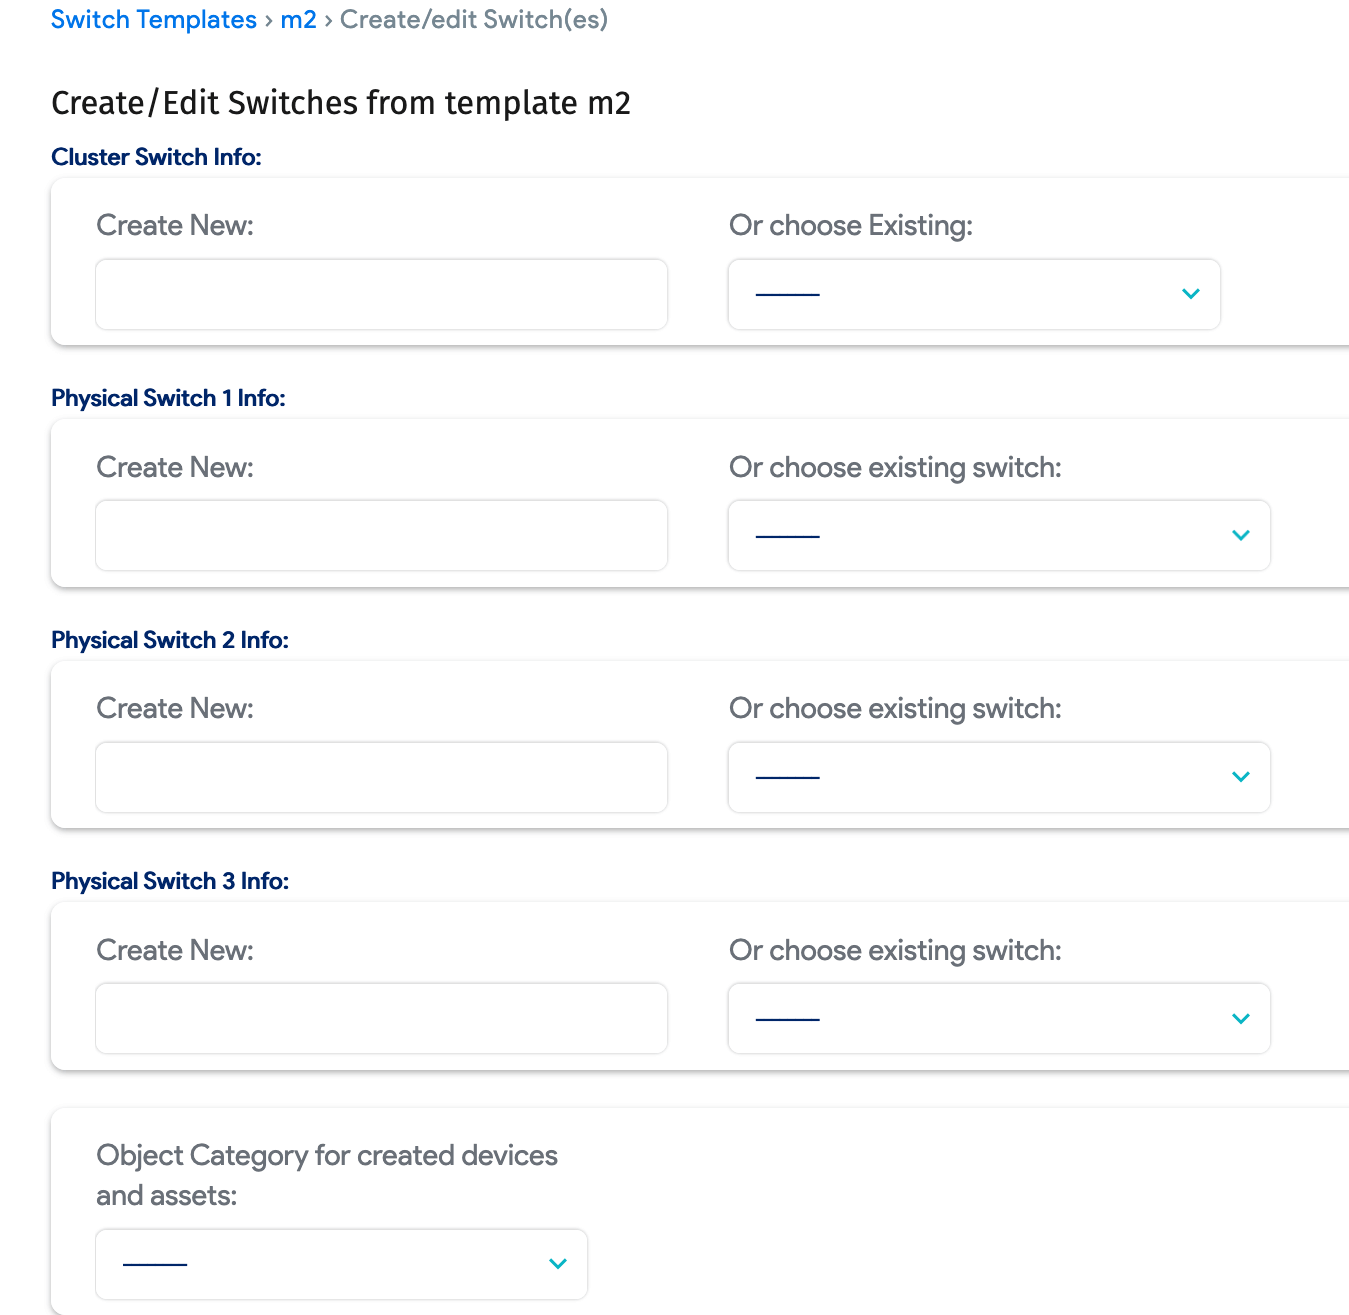Click the Create New field for Physical Switch 2
This screenshot has width=1349, height=1315.
pos(381,777)
